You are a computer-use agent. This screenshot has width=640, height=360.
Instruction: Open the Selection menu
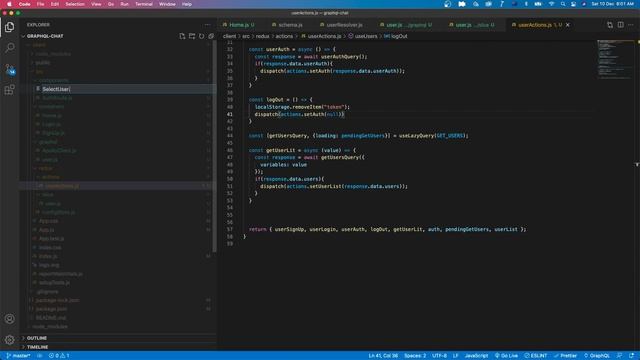(75, 4)
